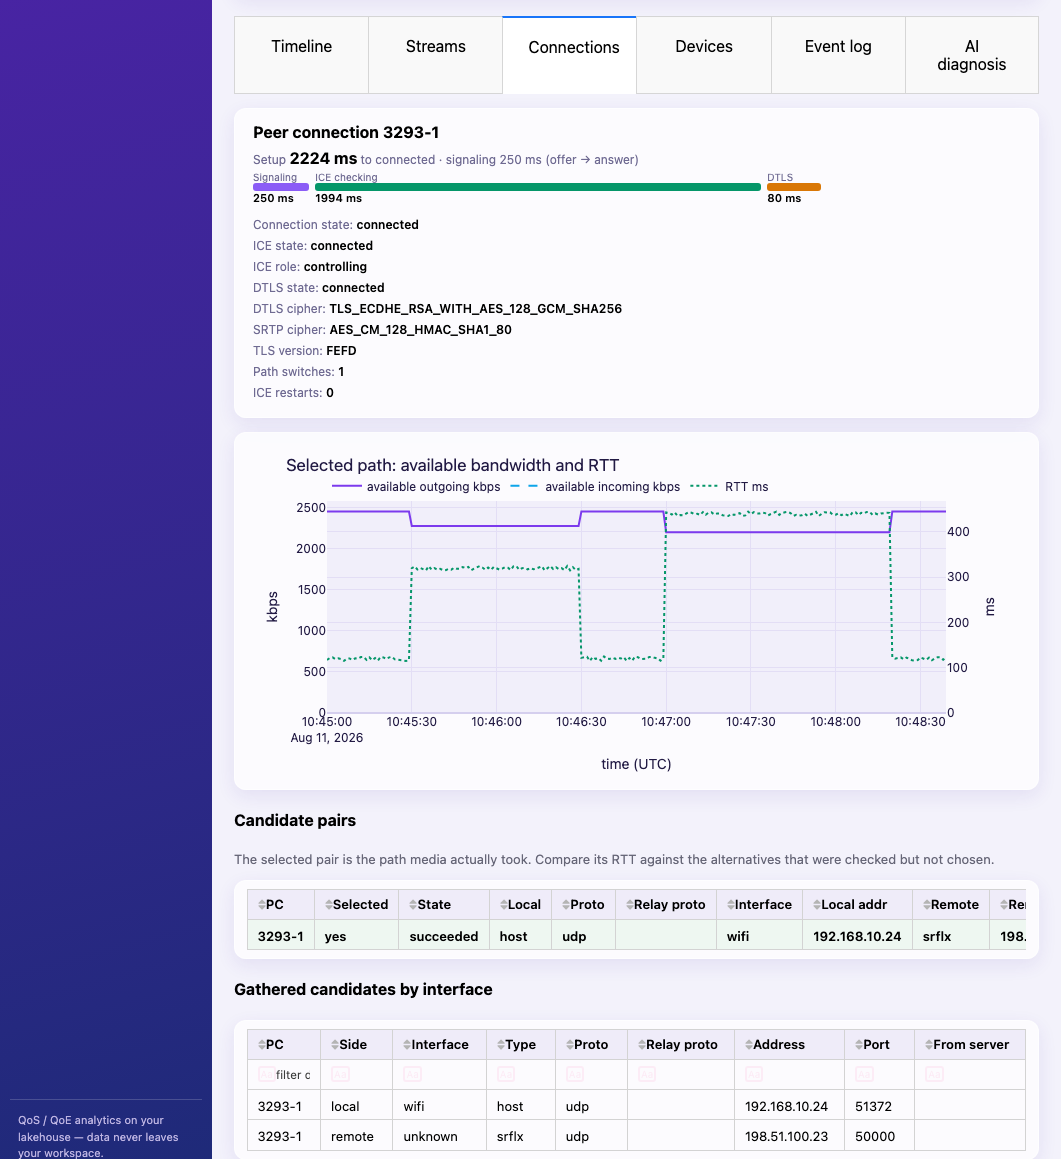Sort Gathered candidates by Proto icon
Screen dimensions: 1061x1159
coord(569,1044)
